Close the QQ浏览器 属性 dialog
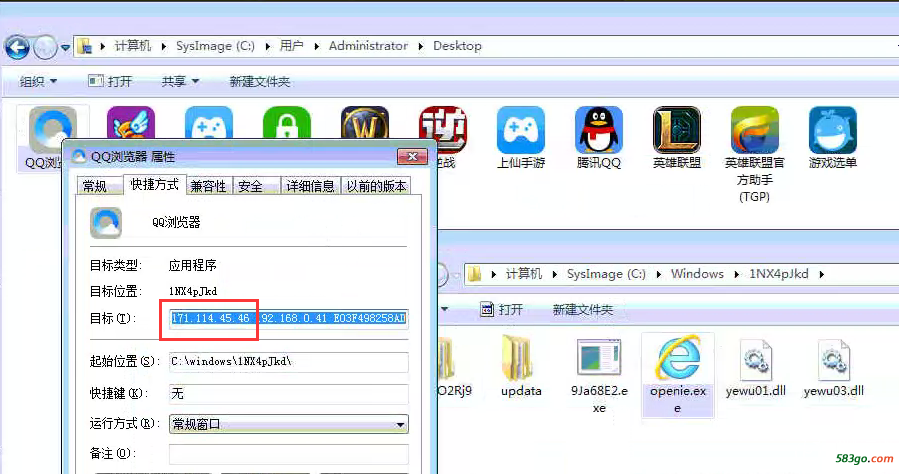 (412, 156)
